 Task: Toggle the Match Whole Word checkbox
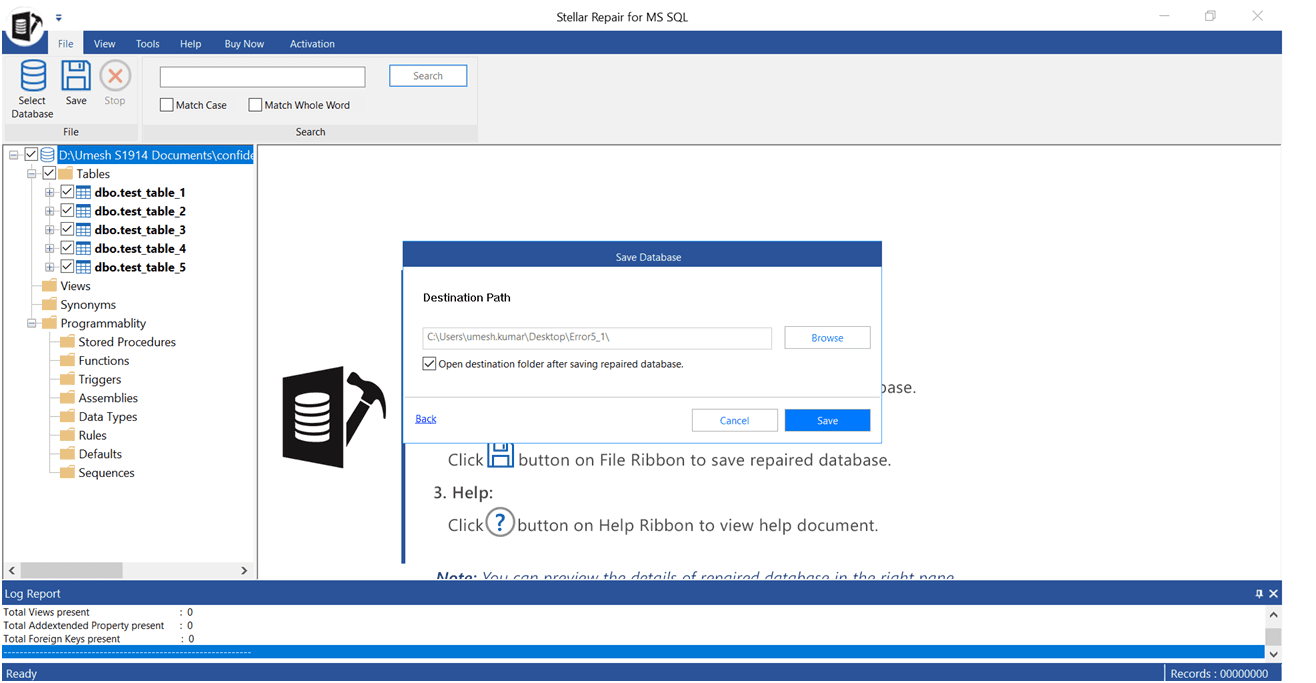(255, 105)
